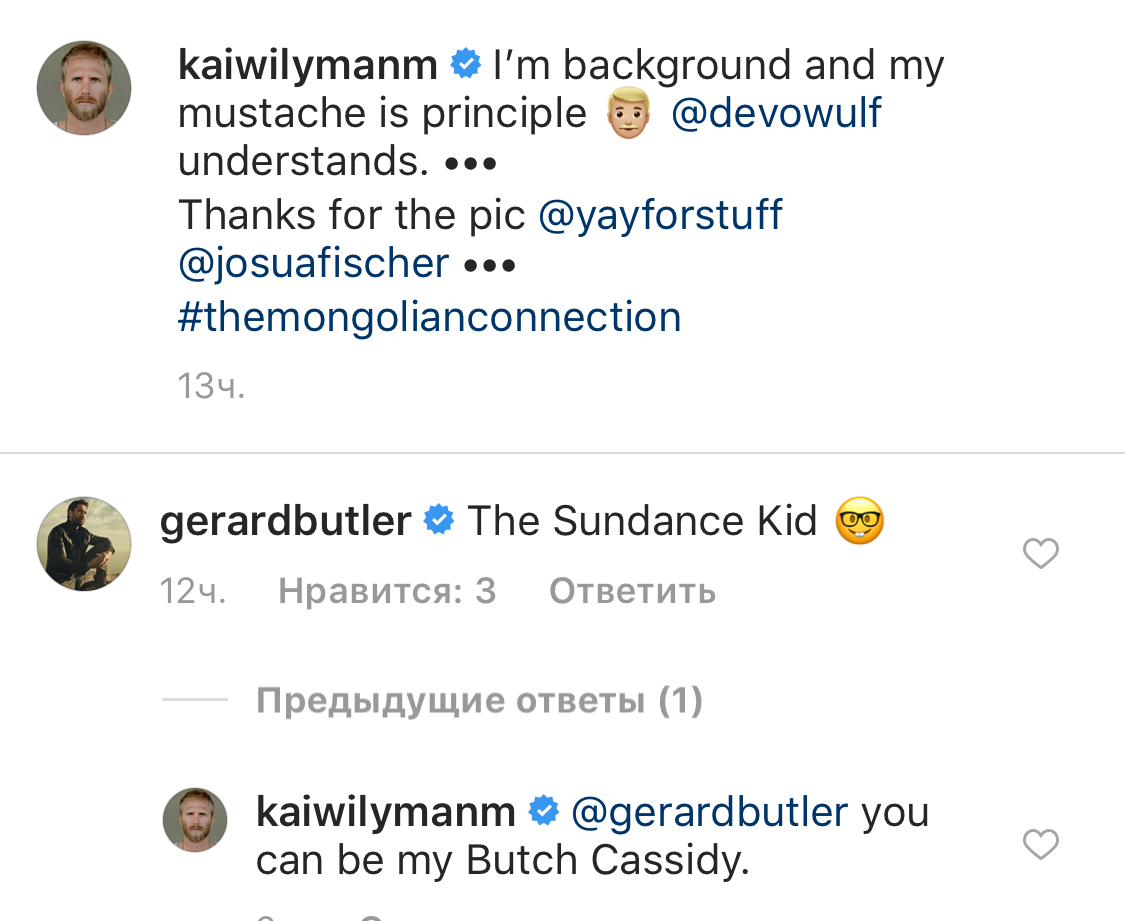
Task: Tap nerd face emoji in gerardbutler's comment
Action: pos(860,522)
